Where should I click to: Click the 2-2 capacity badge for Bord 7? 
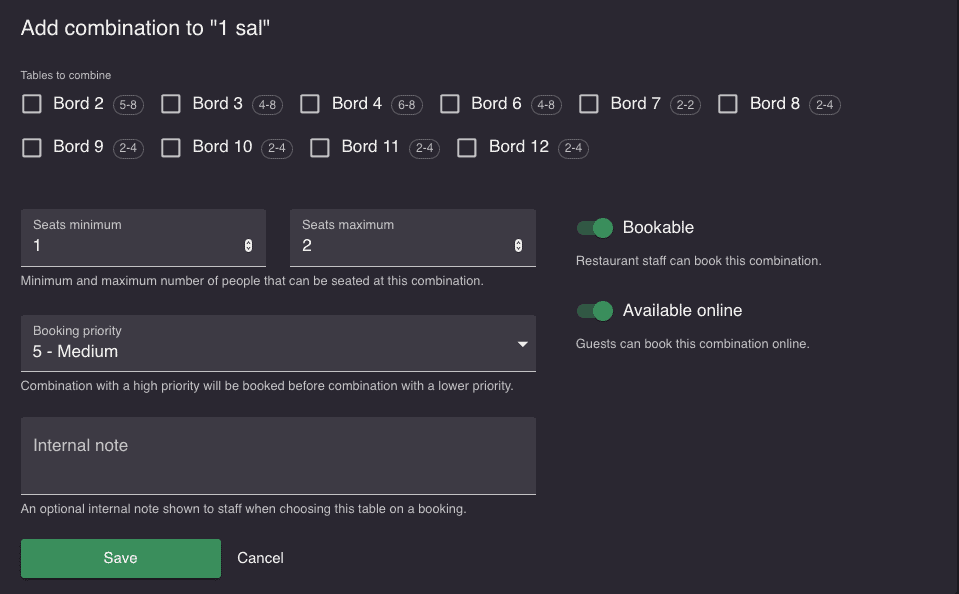pyautogui.click(x=685, y=105)
